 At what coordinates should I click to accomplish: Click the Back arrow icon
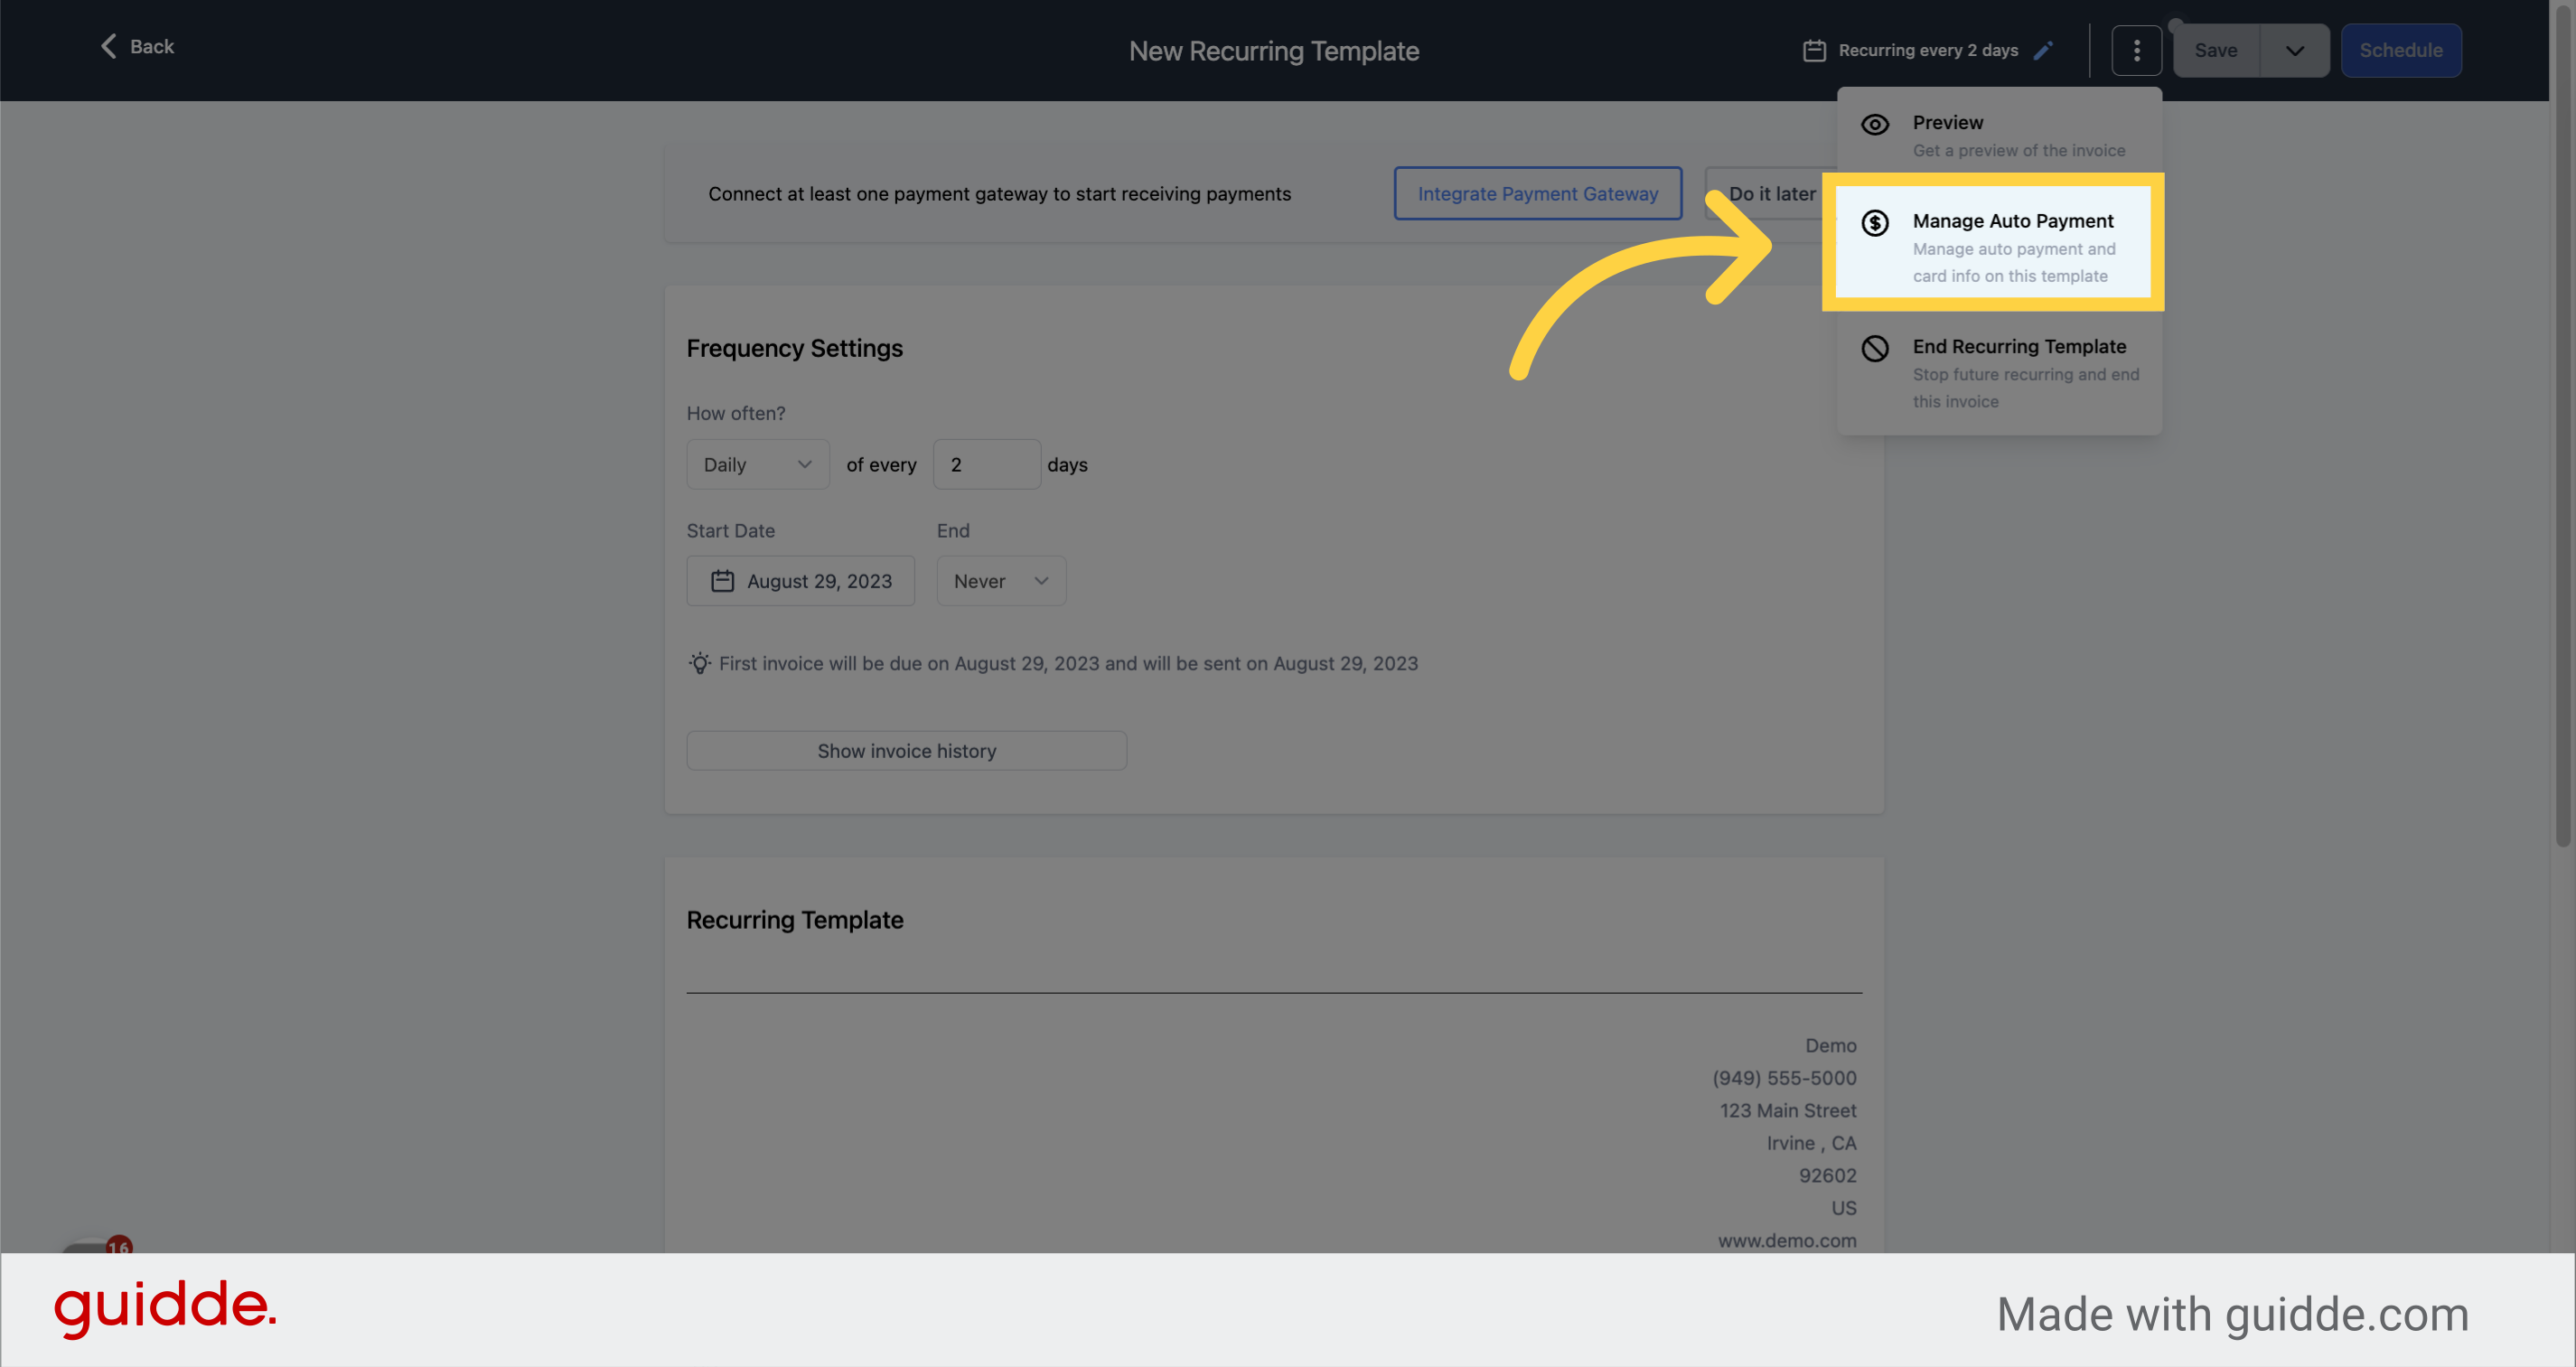click(108, 46)
